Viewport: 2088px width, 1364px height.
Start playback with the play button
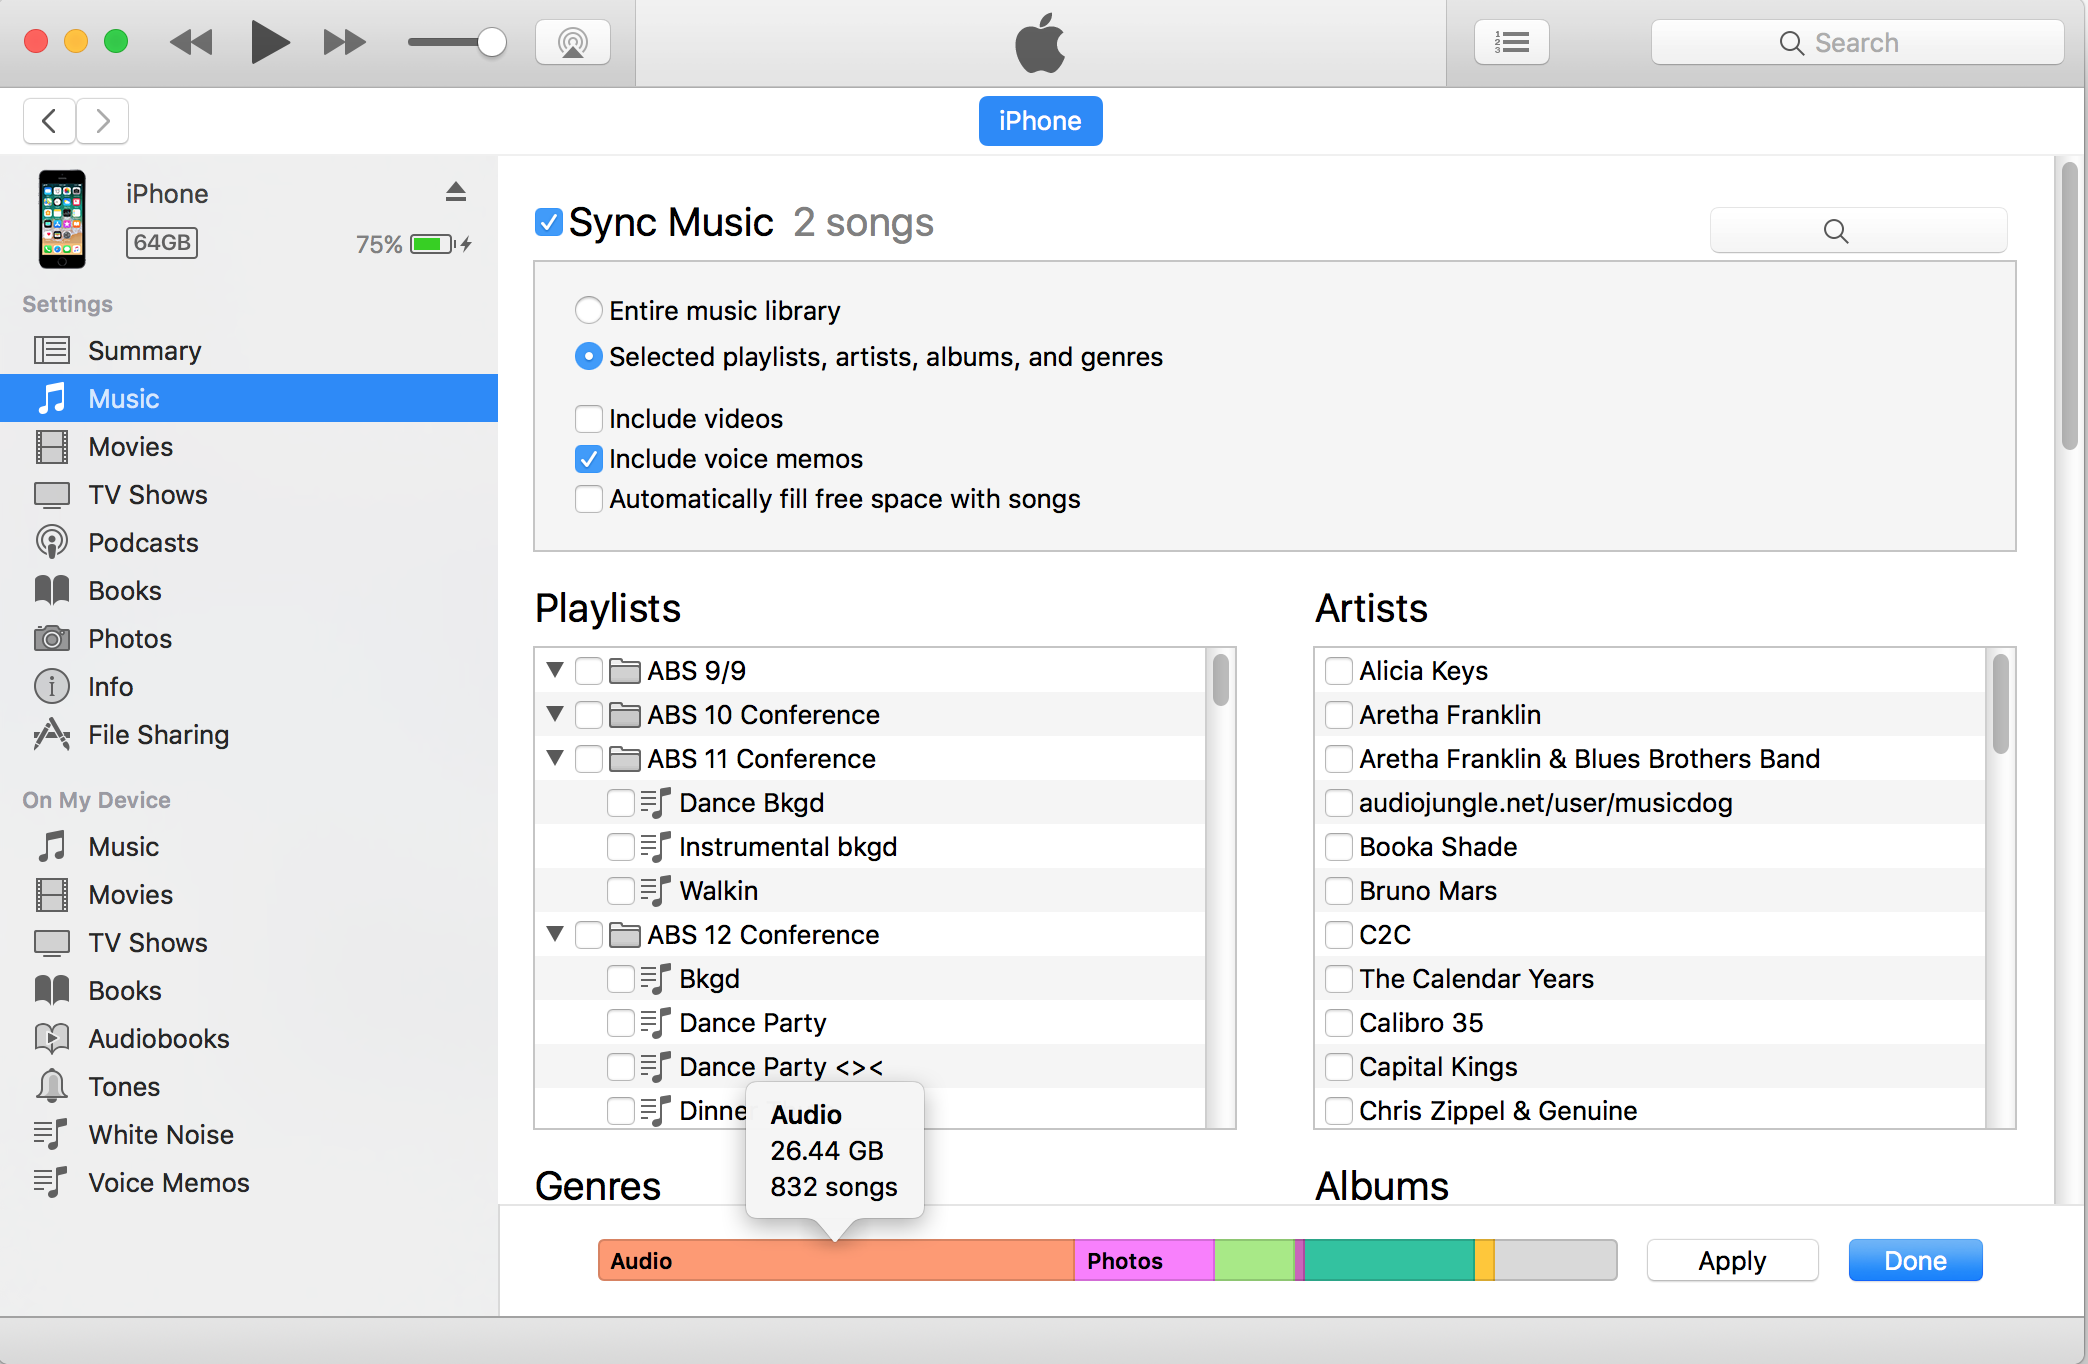269,42
